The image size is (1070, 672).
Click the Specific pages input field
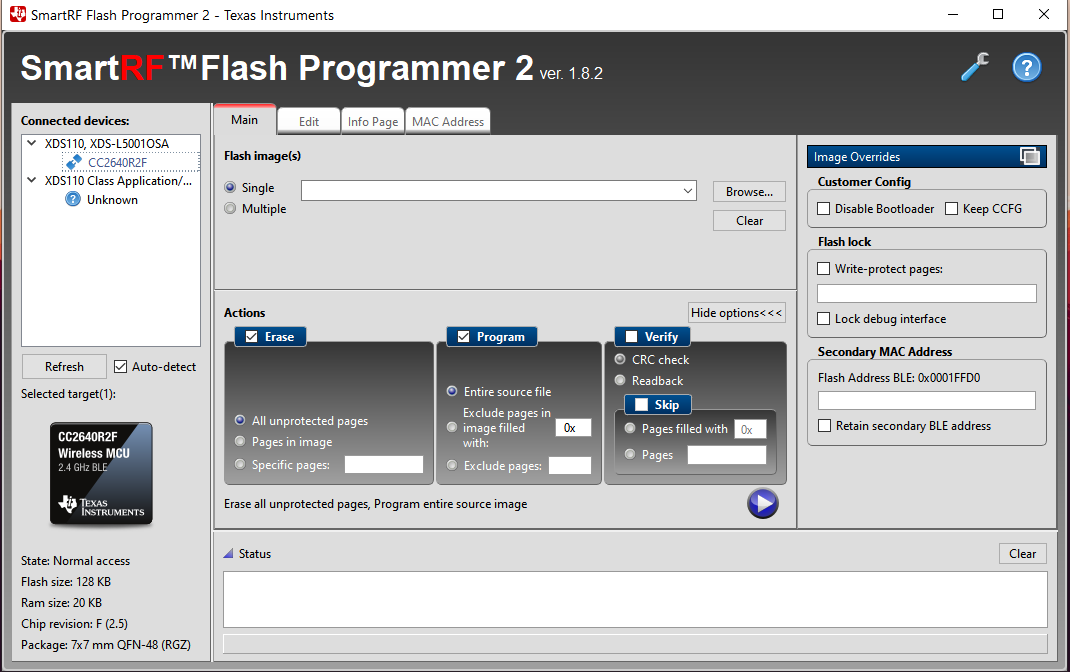click(384, 465)
